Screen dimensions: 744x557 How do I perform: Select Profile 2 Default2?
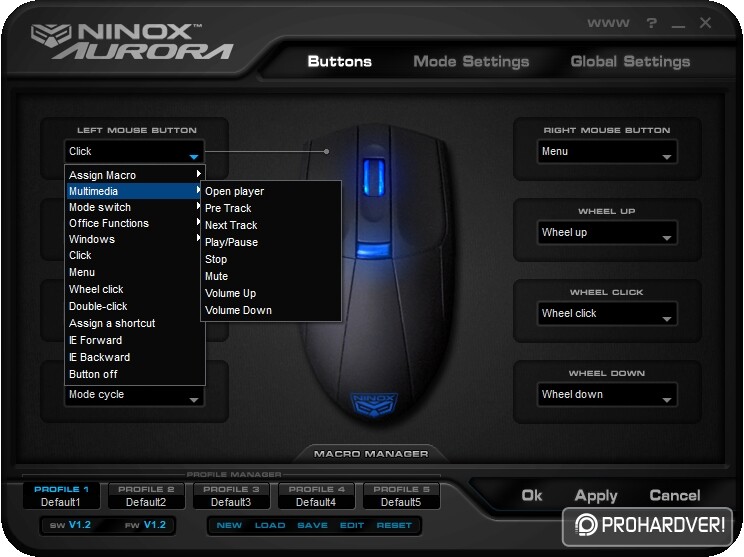click(x=146, y=496)
